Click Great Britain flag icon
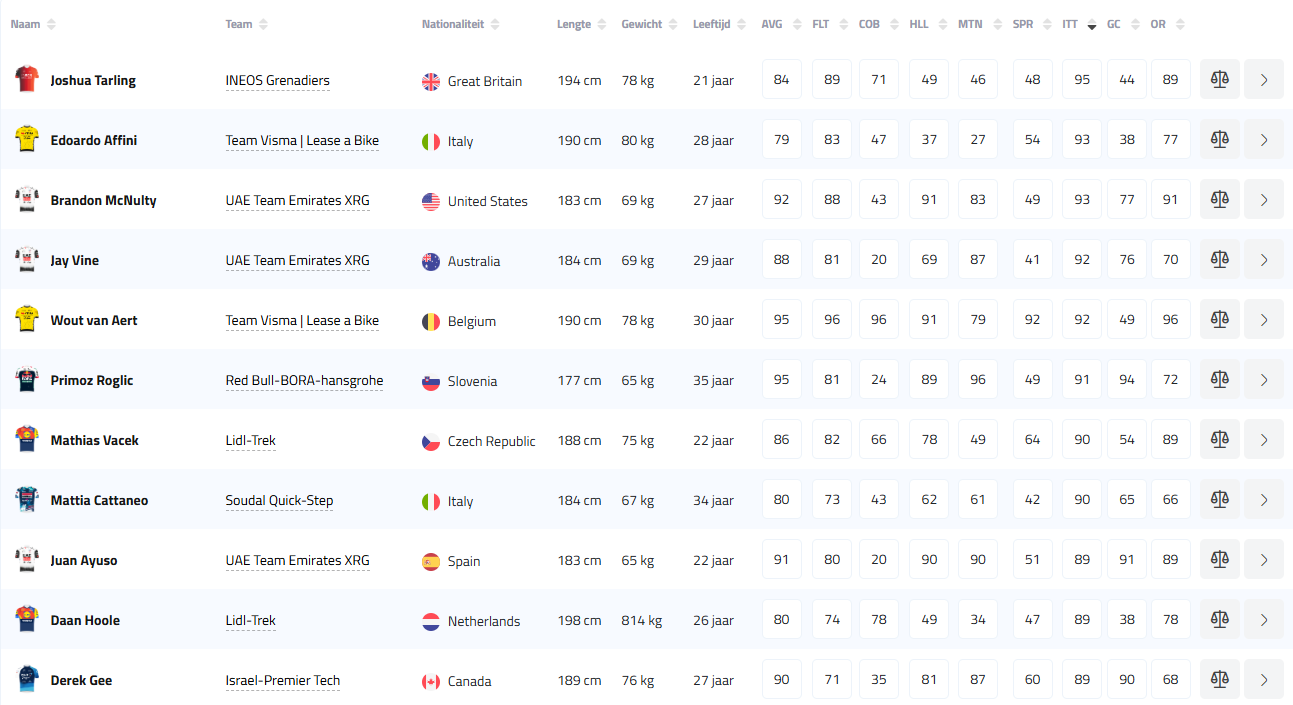 click(x=431, y=81)
